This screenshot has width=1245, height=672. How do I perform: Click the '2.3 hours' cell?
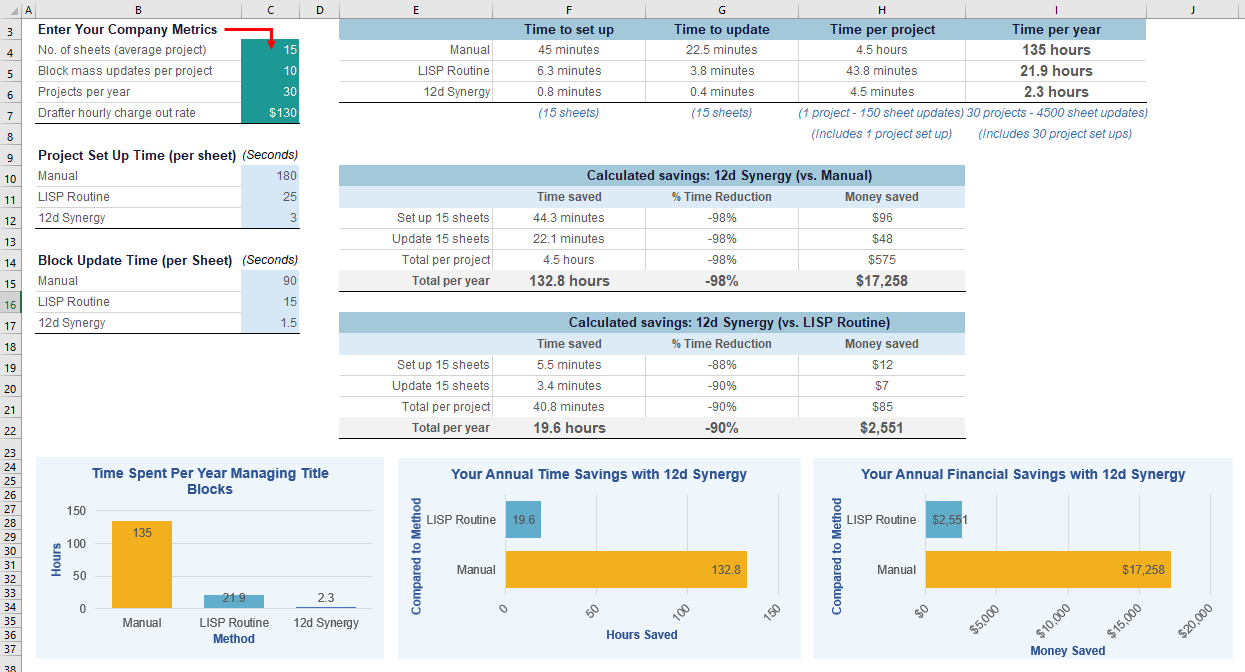point(1056,92)
